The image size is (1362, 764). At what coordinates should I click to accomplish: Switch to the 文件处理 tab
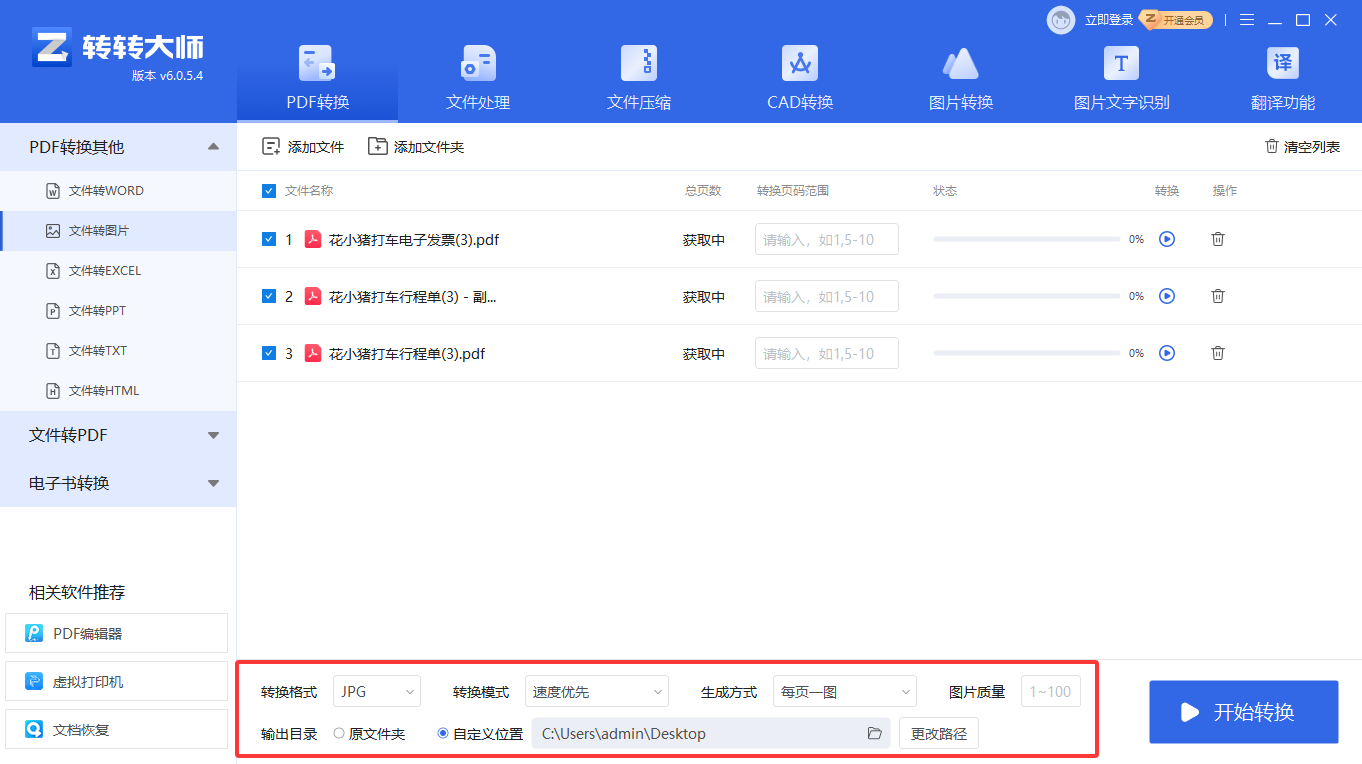point(478,78)
